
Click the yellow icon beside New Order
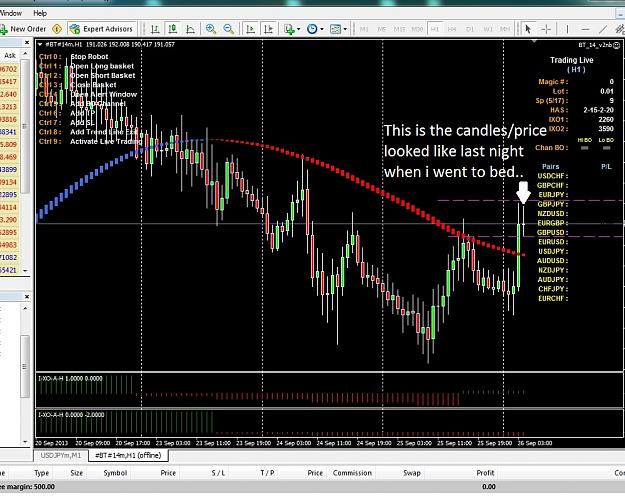click(x=57, y=29)
